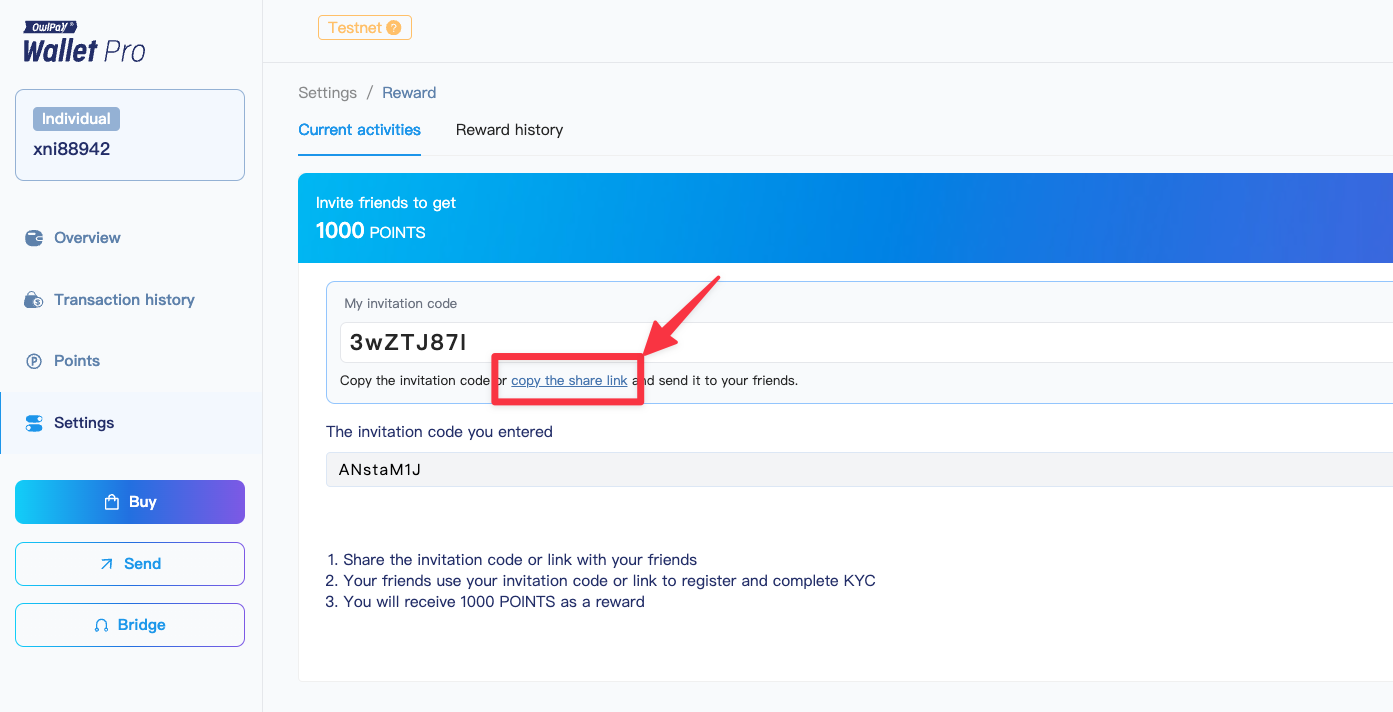Click the Testnet label text
Screen dimensions: 1393x712
click(354, 28)
